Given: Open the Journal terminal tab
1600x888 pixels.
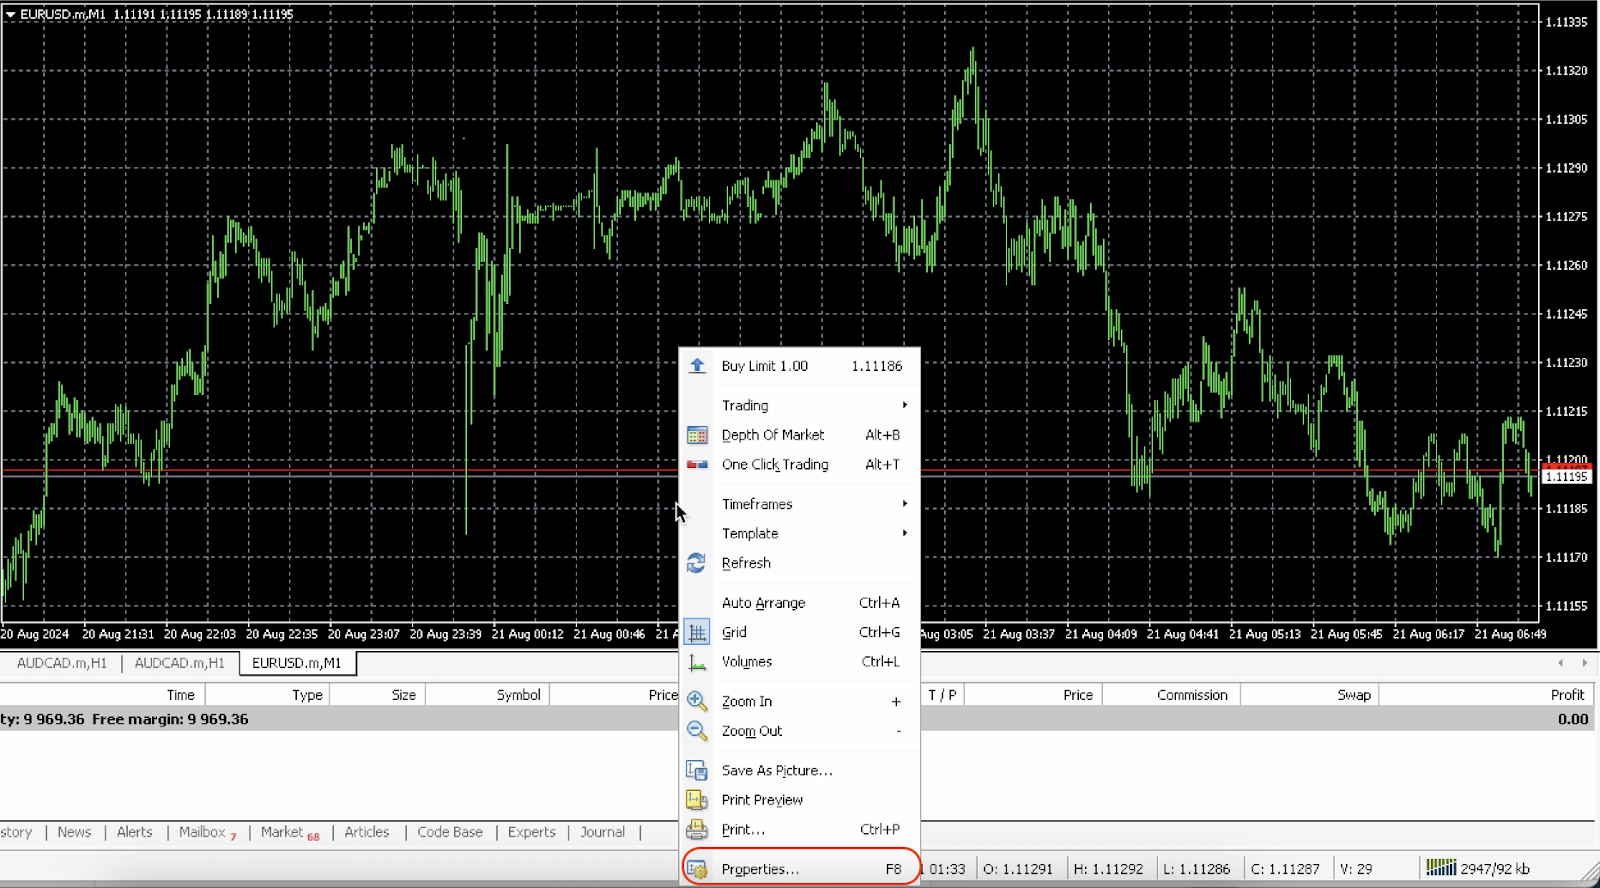Looking at the screenshot, I should [602, 832].
